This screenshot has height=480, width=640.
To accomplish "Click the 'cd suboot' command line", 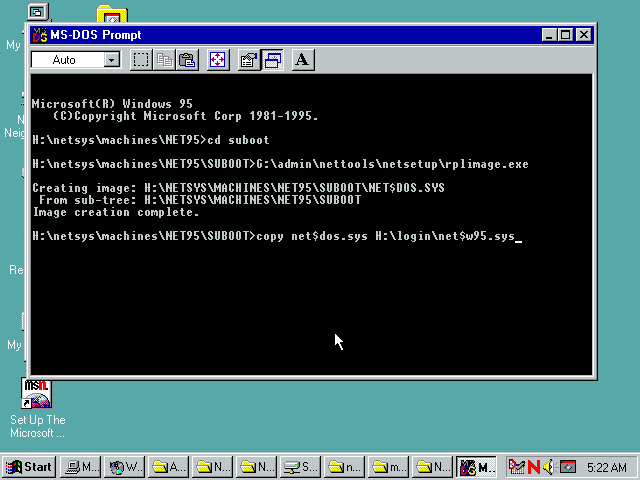I will coord(151,140).
